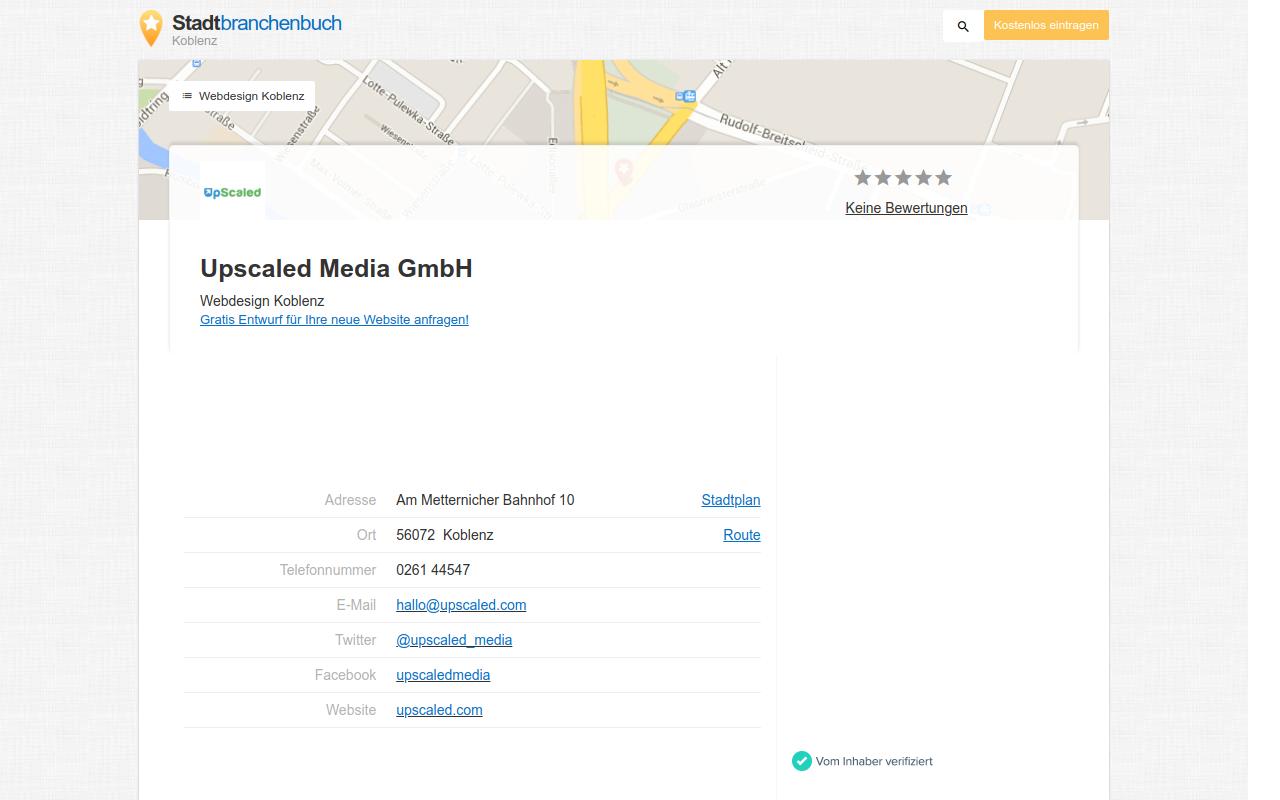1280x800 pixels.
Task: Select the middle rating star
Action: click(x=902, y=177)
